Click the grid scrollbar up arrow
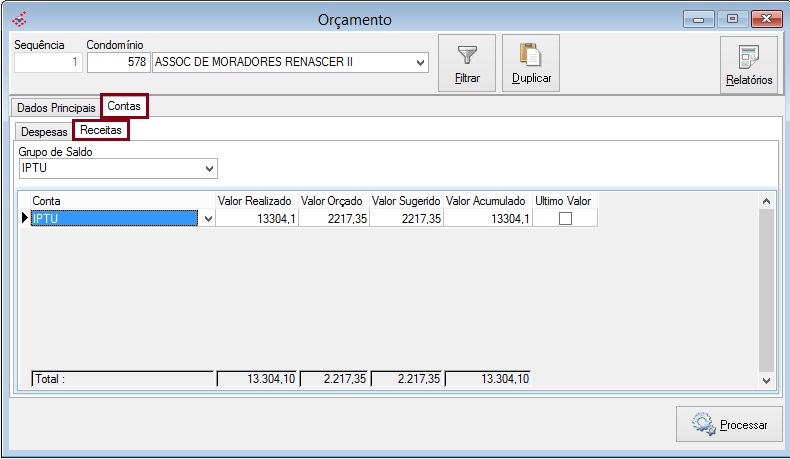Image resolution: width=790 pixels, height=459 pixels. pyautogui.click(x=767, y=200)
